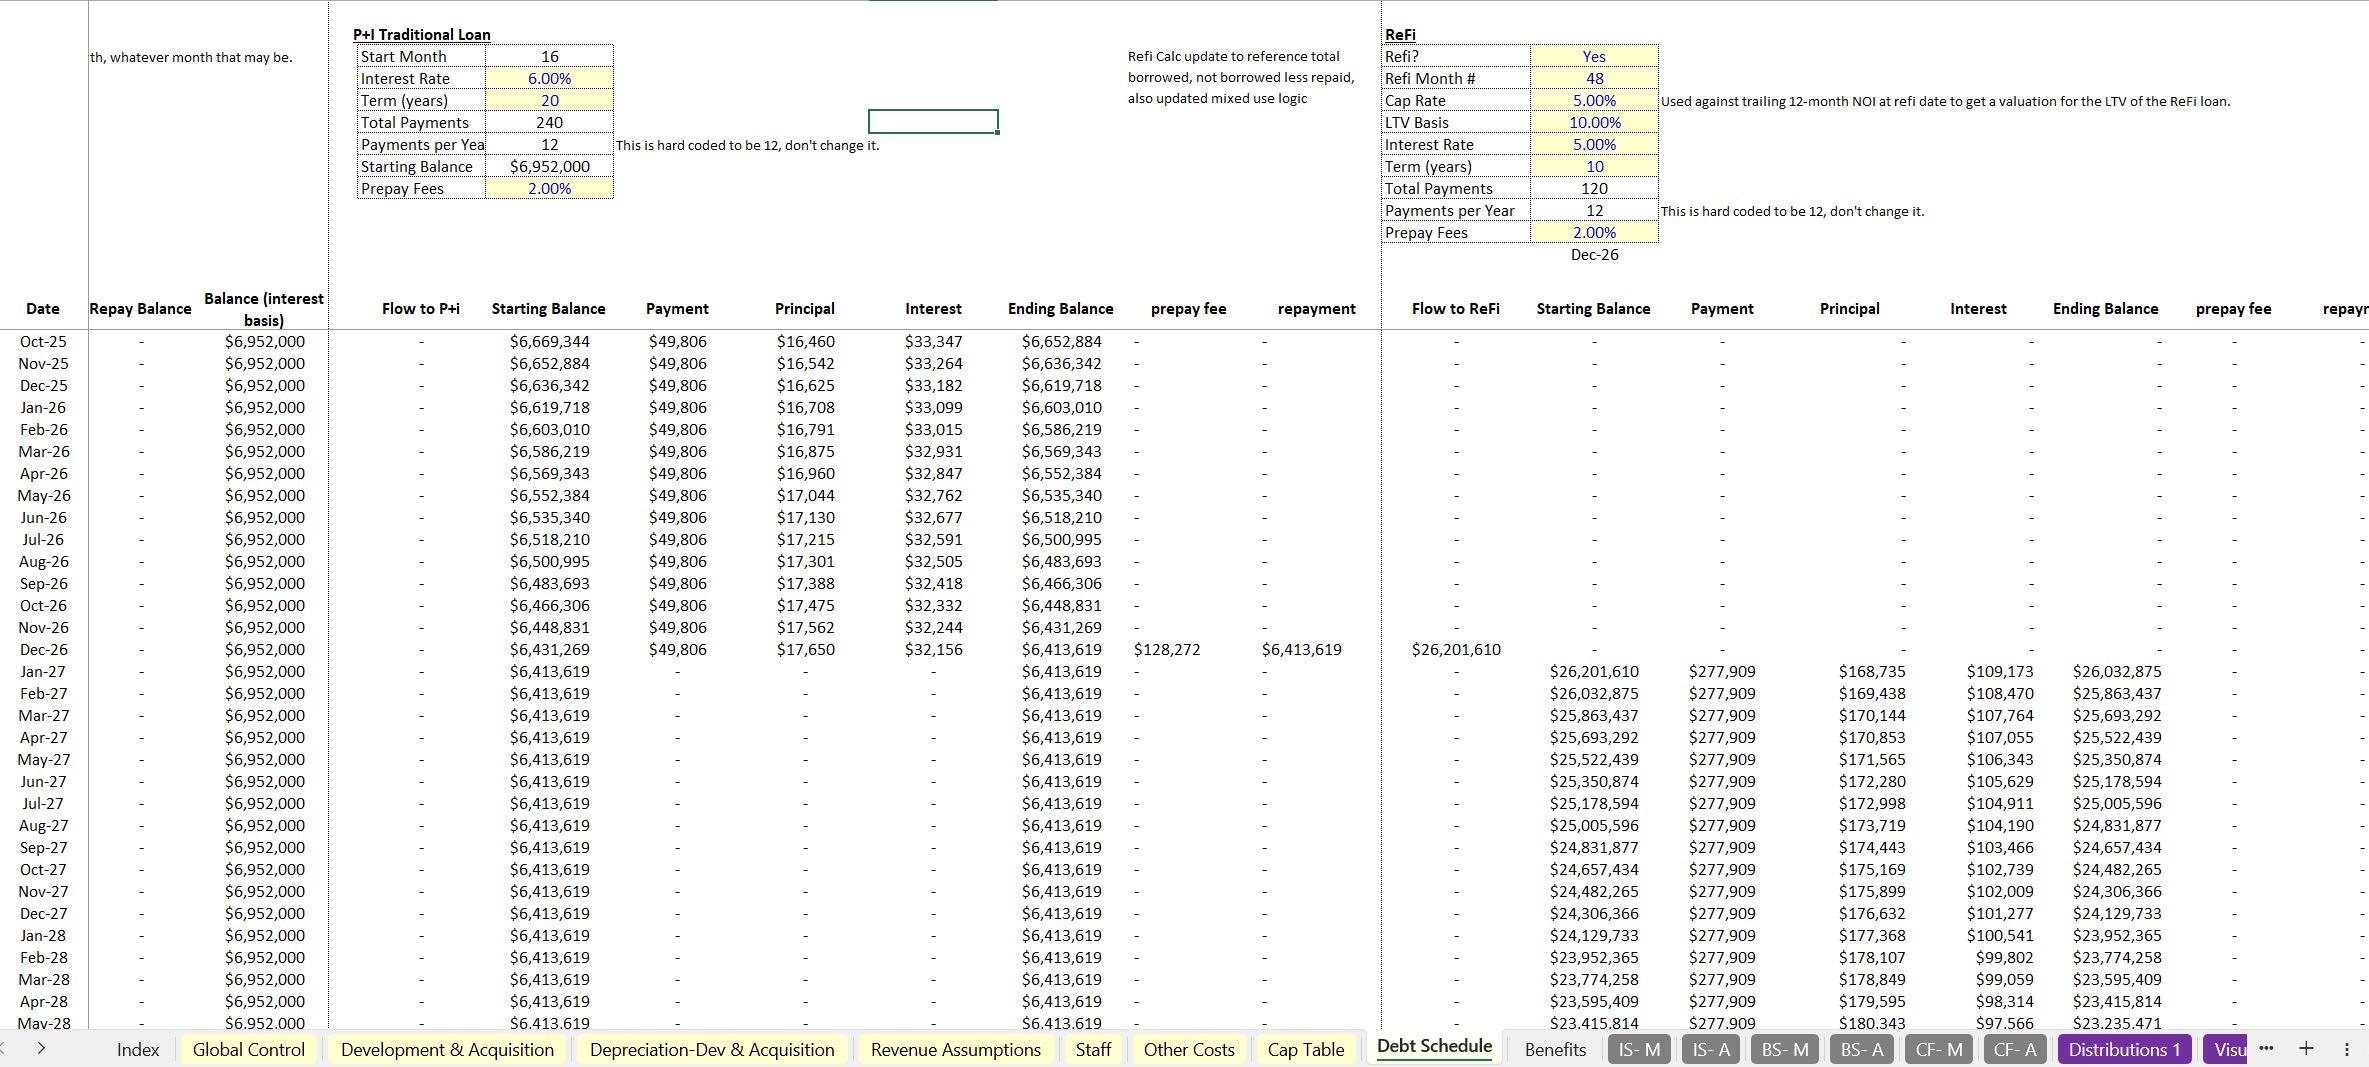Click the Start Month value 16

pos(549,56)
